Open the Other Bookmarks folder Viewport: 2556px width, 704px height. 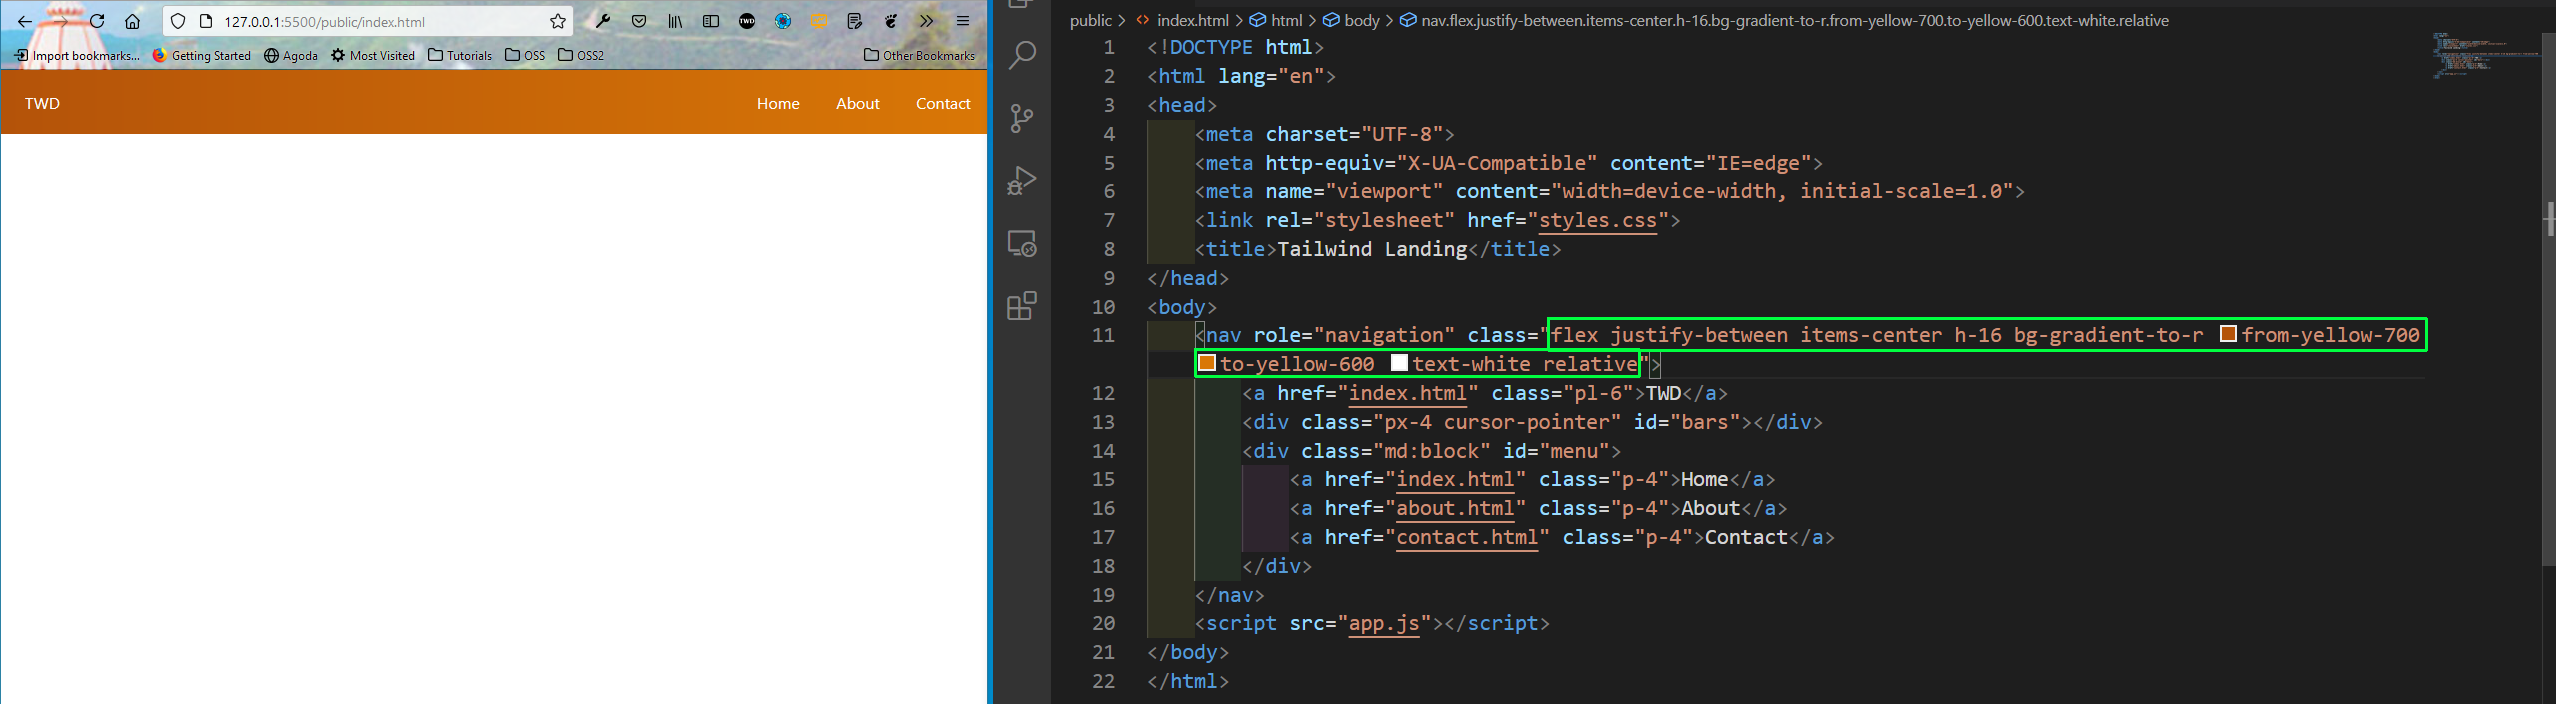click(919, 55)
